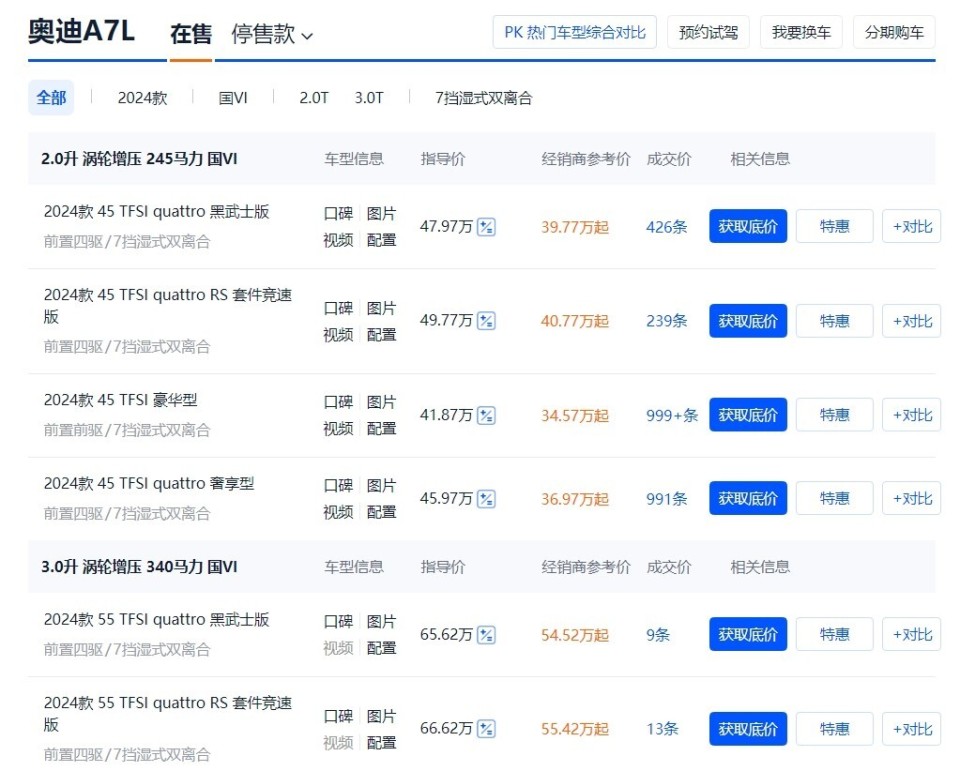Screen dimensions: 960x771
Task: Click 特惠 for the 45 TFSI 豪华型
Action: tap(834, 415)
